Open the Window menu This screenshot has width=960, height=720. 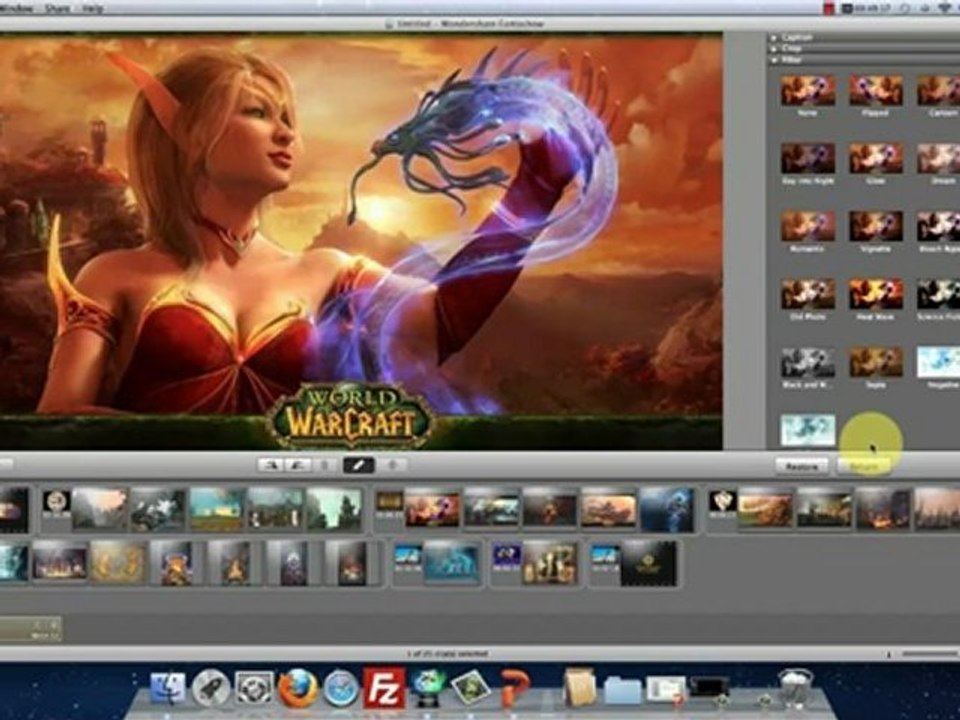pyautogui.click(x=15, y=9)
